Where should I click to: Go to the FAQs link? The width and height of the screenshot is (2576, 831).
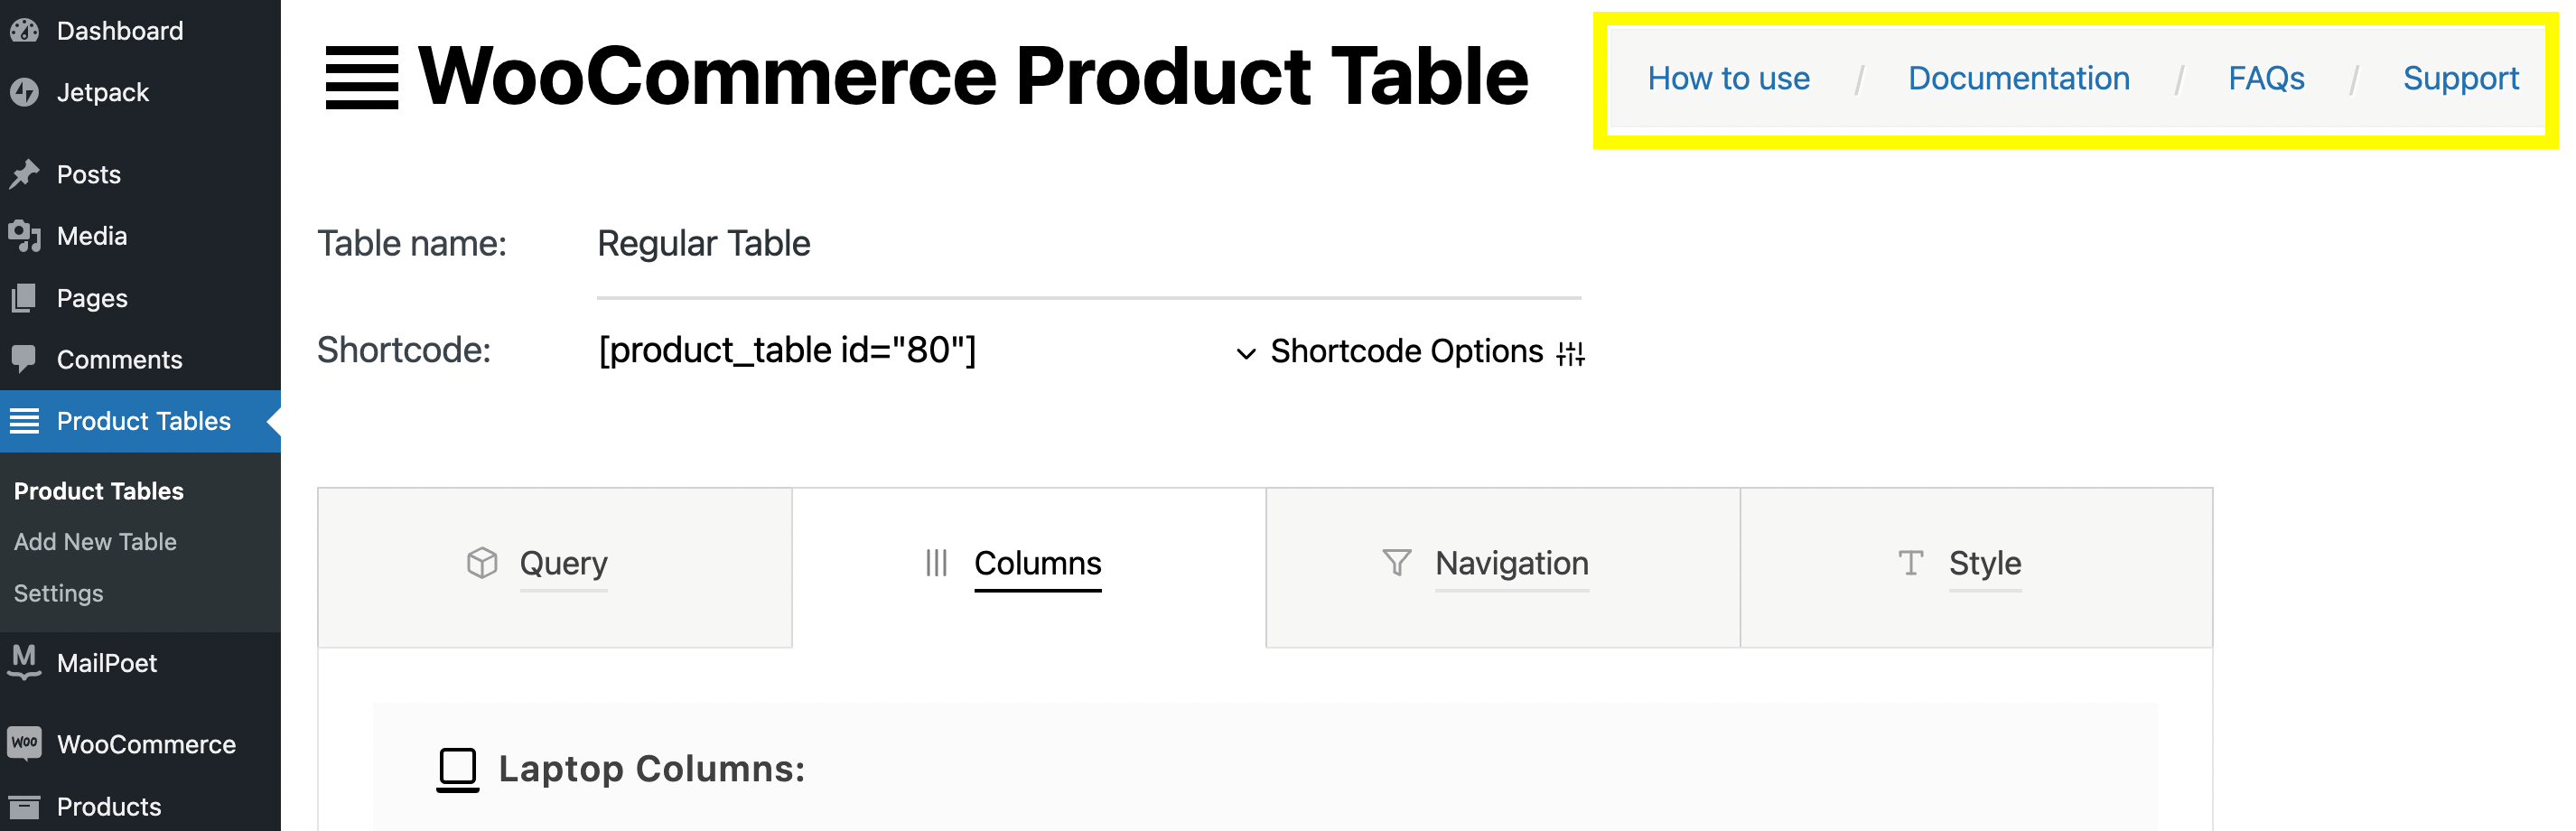pyautogui.click(x=2265, y=78)
